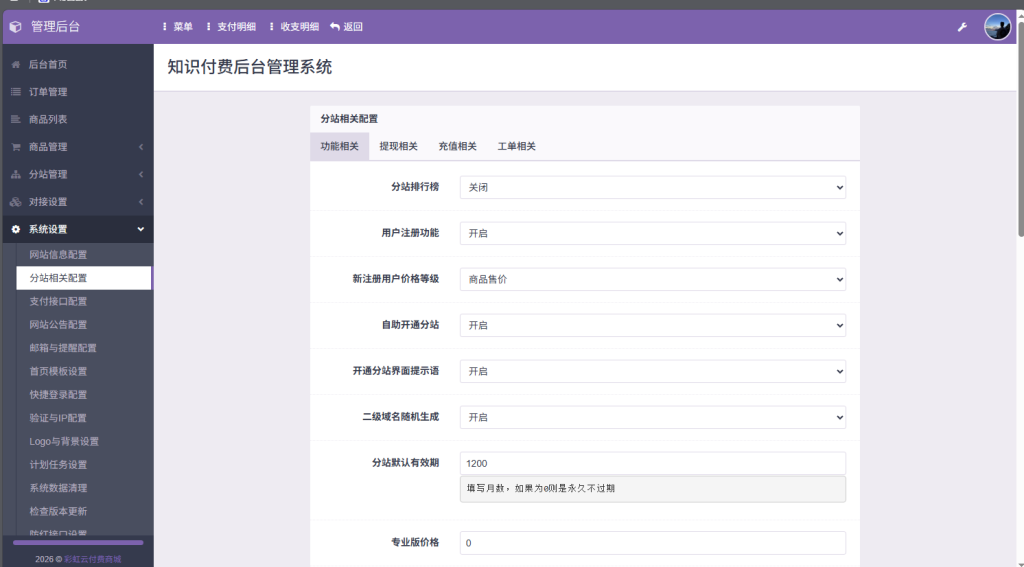Viewport: 1024px width, 567px height.
Task: Click the lines icon next to 商品列表
Action: point(16,120)
